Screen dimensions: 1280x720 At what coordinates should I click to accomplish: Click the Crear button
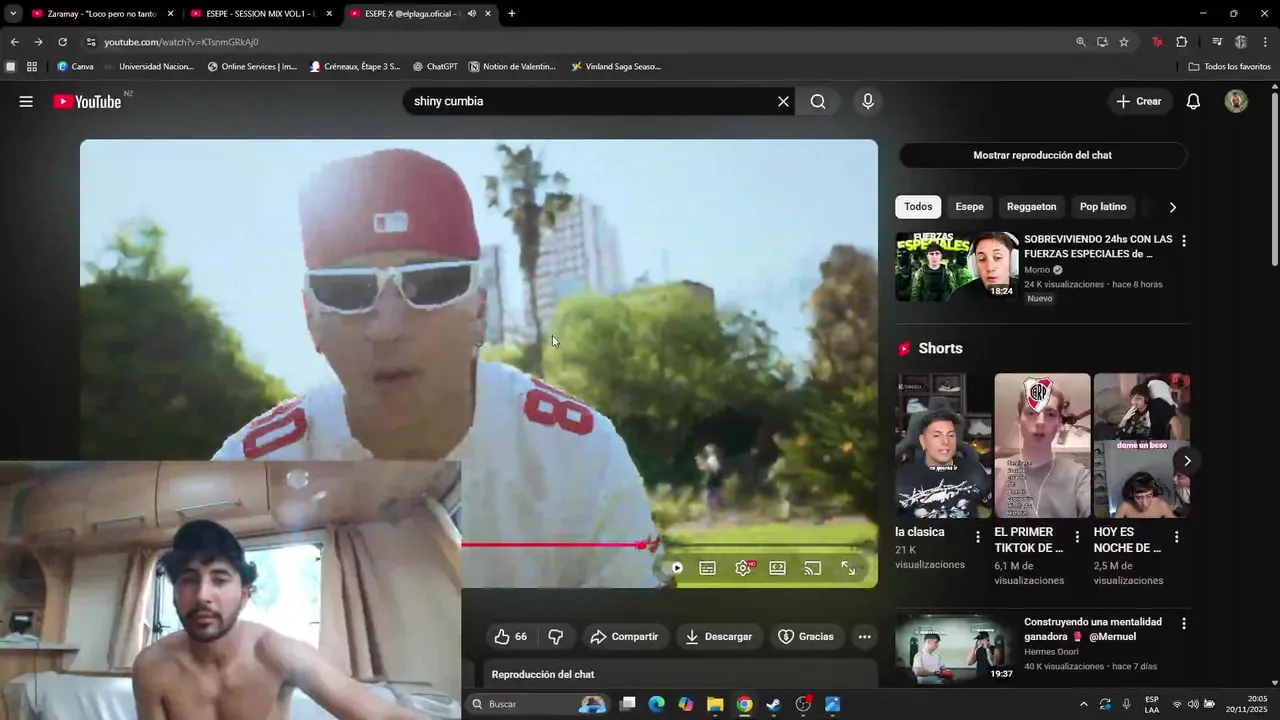pos(1139,101)
